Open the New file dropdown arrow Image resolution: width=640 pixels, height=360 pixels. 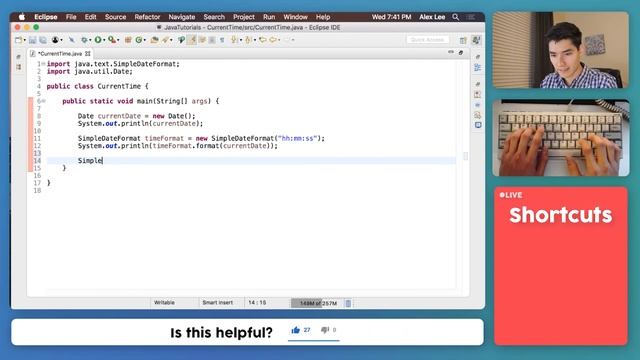pos(24,40)
